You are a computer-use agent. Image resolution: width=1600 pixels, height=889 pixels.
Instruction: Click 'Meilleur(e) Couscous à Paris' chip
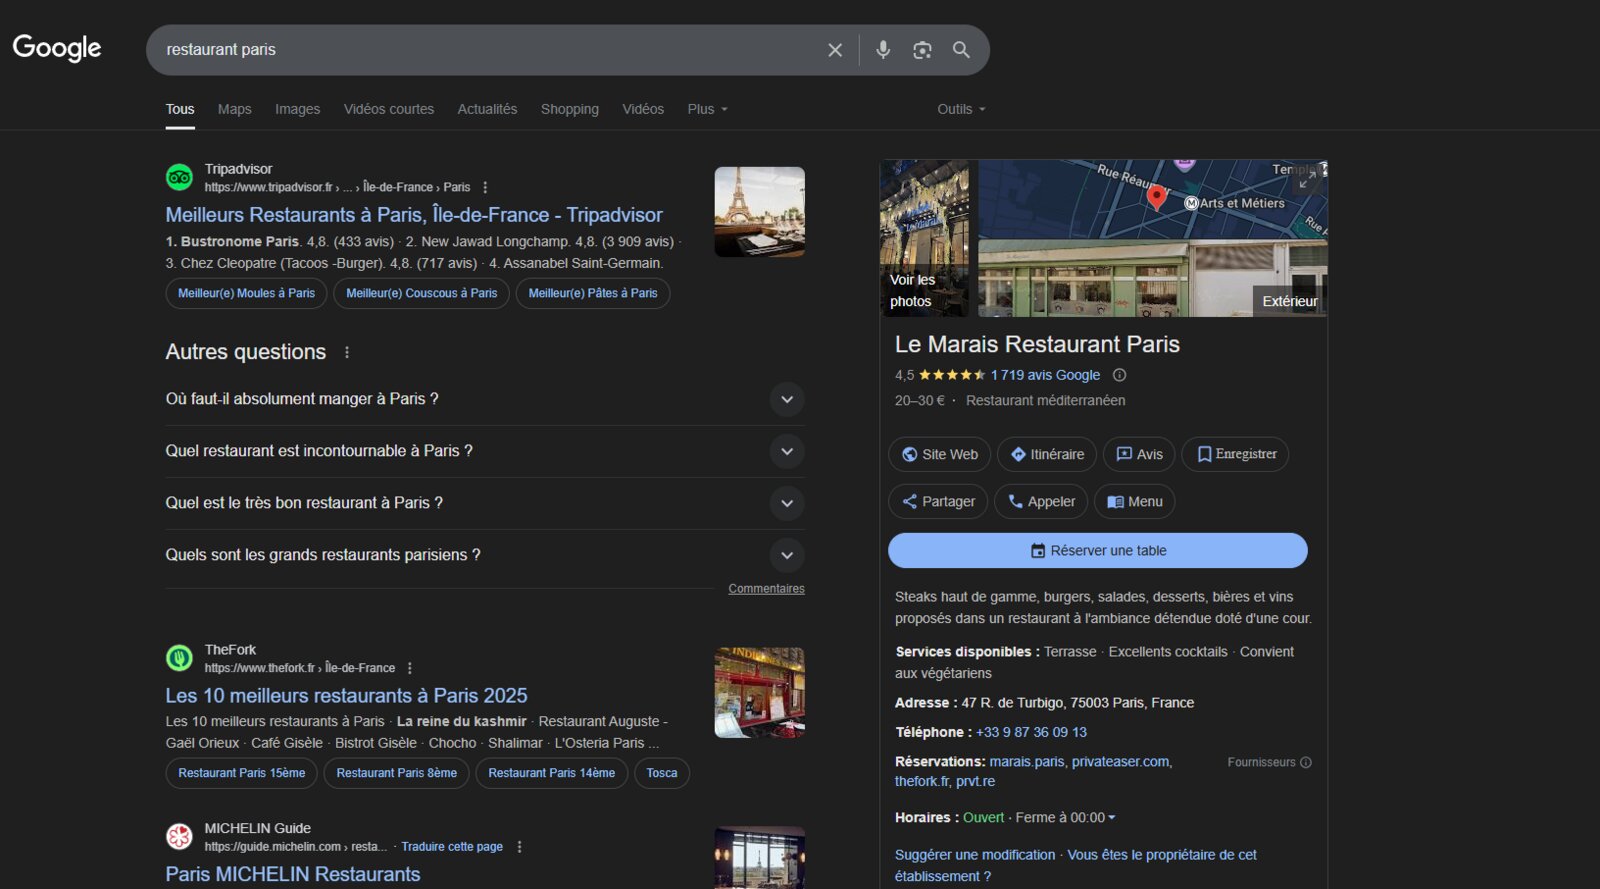tap(422, 293)
